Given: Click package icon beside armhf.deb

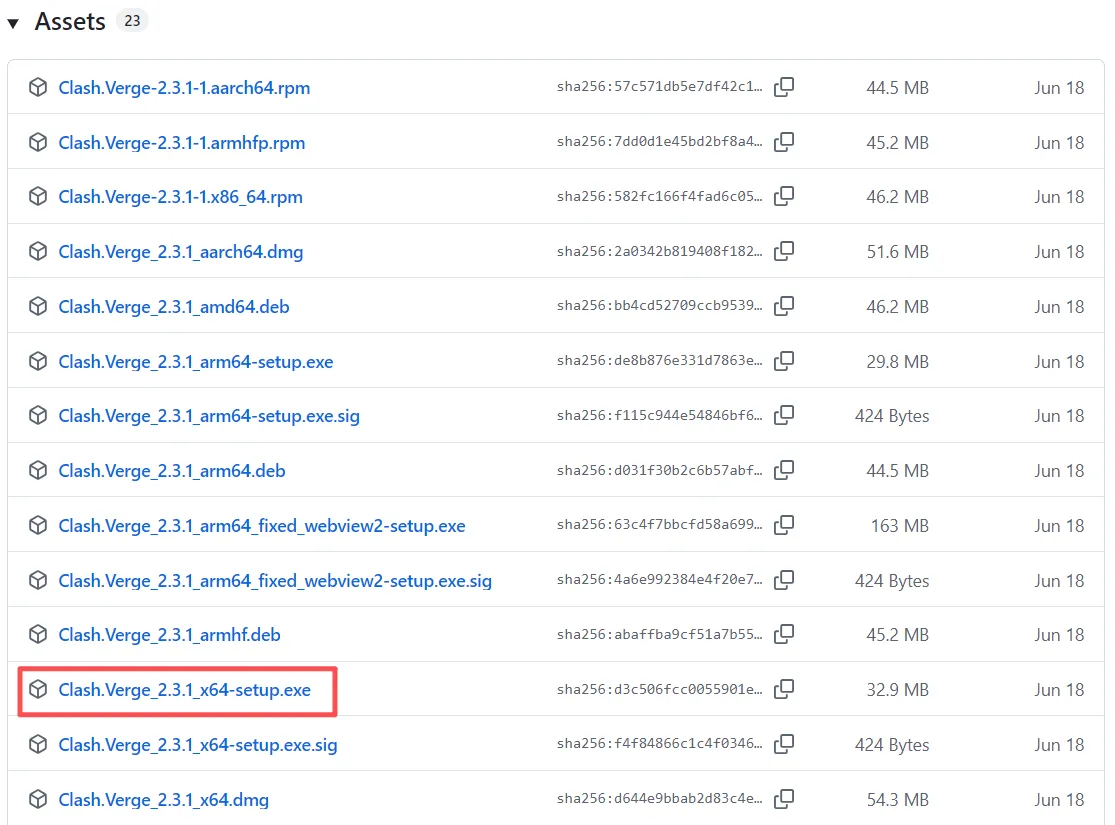Looking at the screenshot, I should tap(38, 634).
